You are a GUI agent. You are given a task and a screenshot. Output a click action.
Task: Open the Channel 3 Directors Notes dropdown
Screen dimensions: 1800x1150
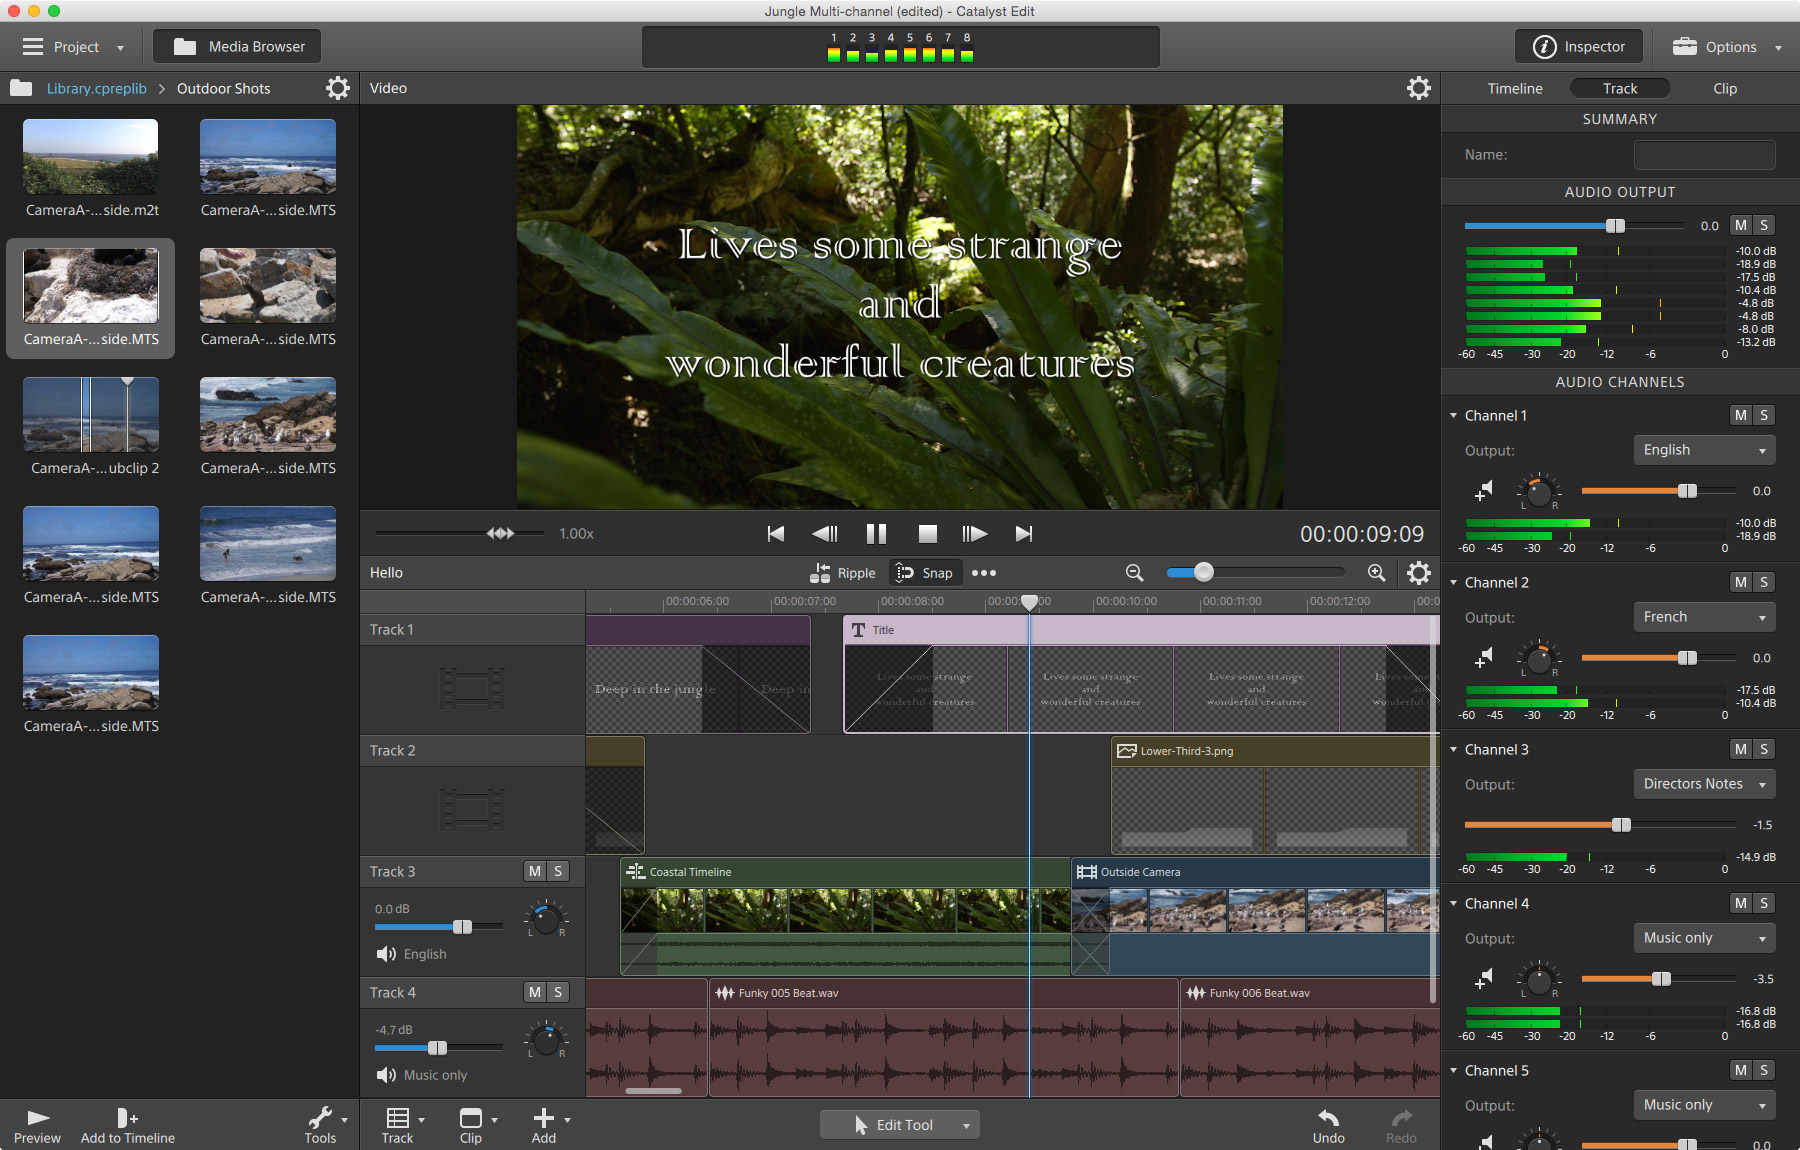pos(1704,784)
